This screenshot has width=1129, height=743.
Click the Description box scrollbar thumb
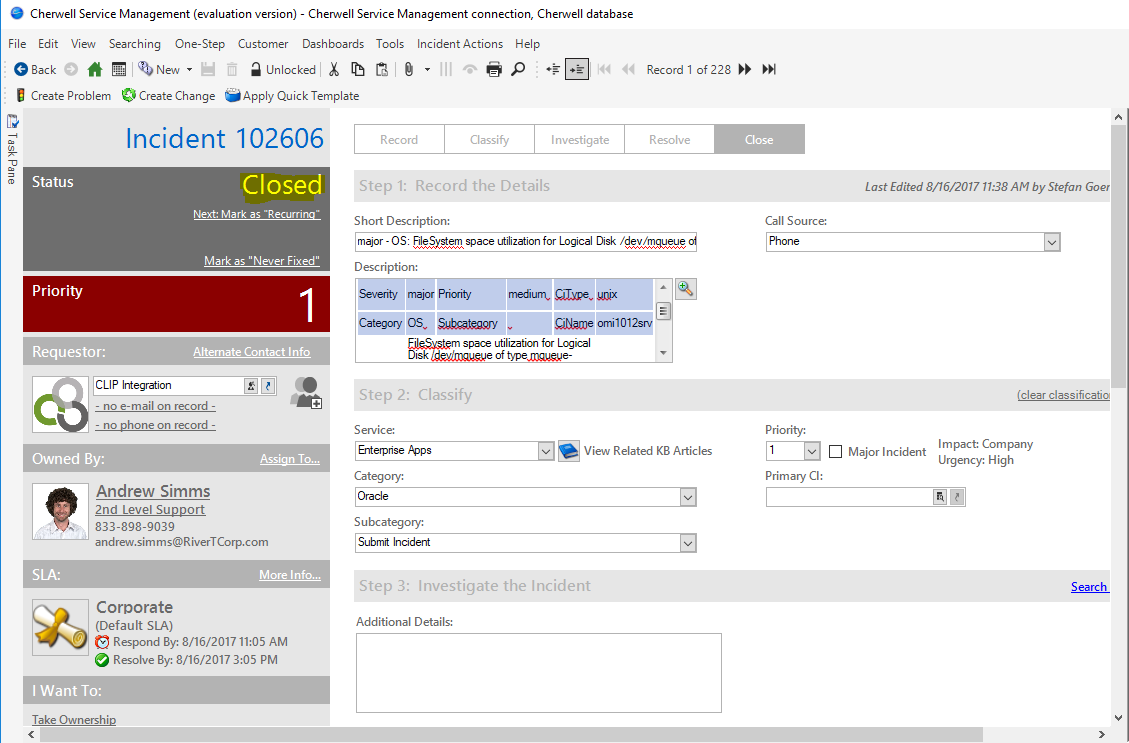tap(664, 312)
